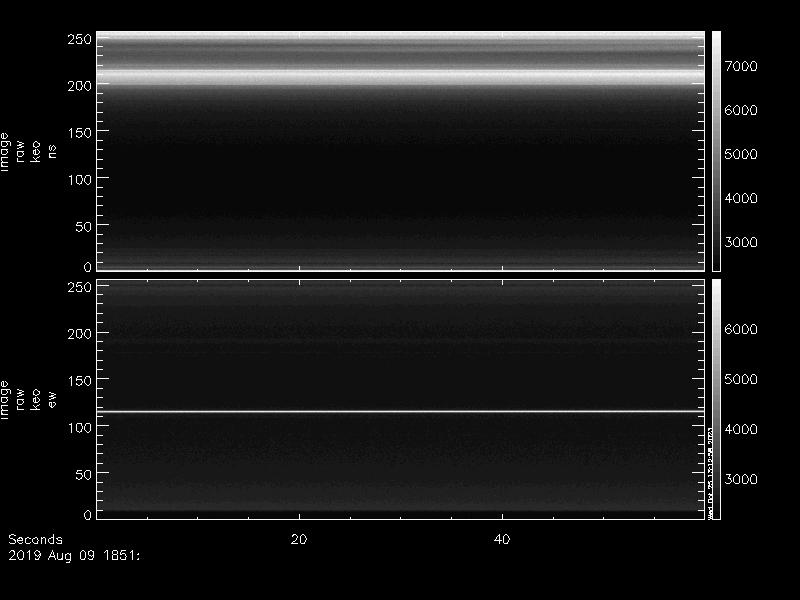Click the 4000 value on the bottom colorbar
Screen dimensions: 800x600
point(741,429)
